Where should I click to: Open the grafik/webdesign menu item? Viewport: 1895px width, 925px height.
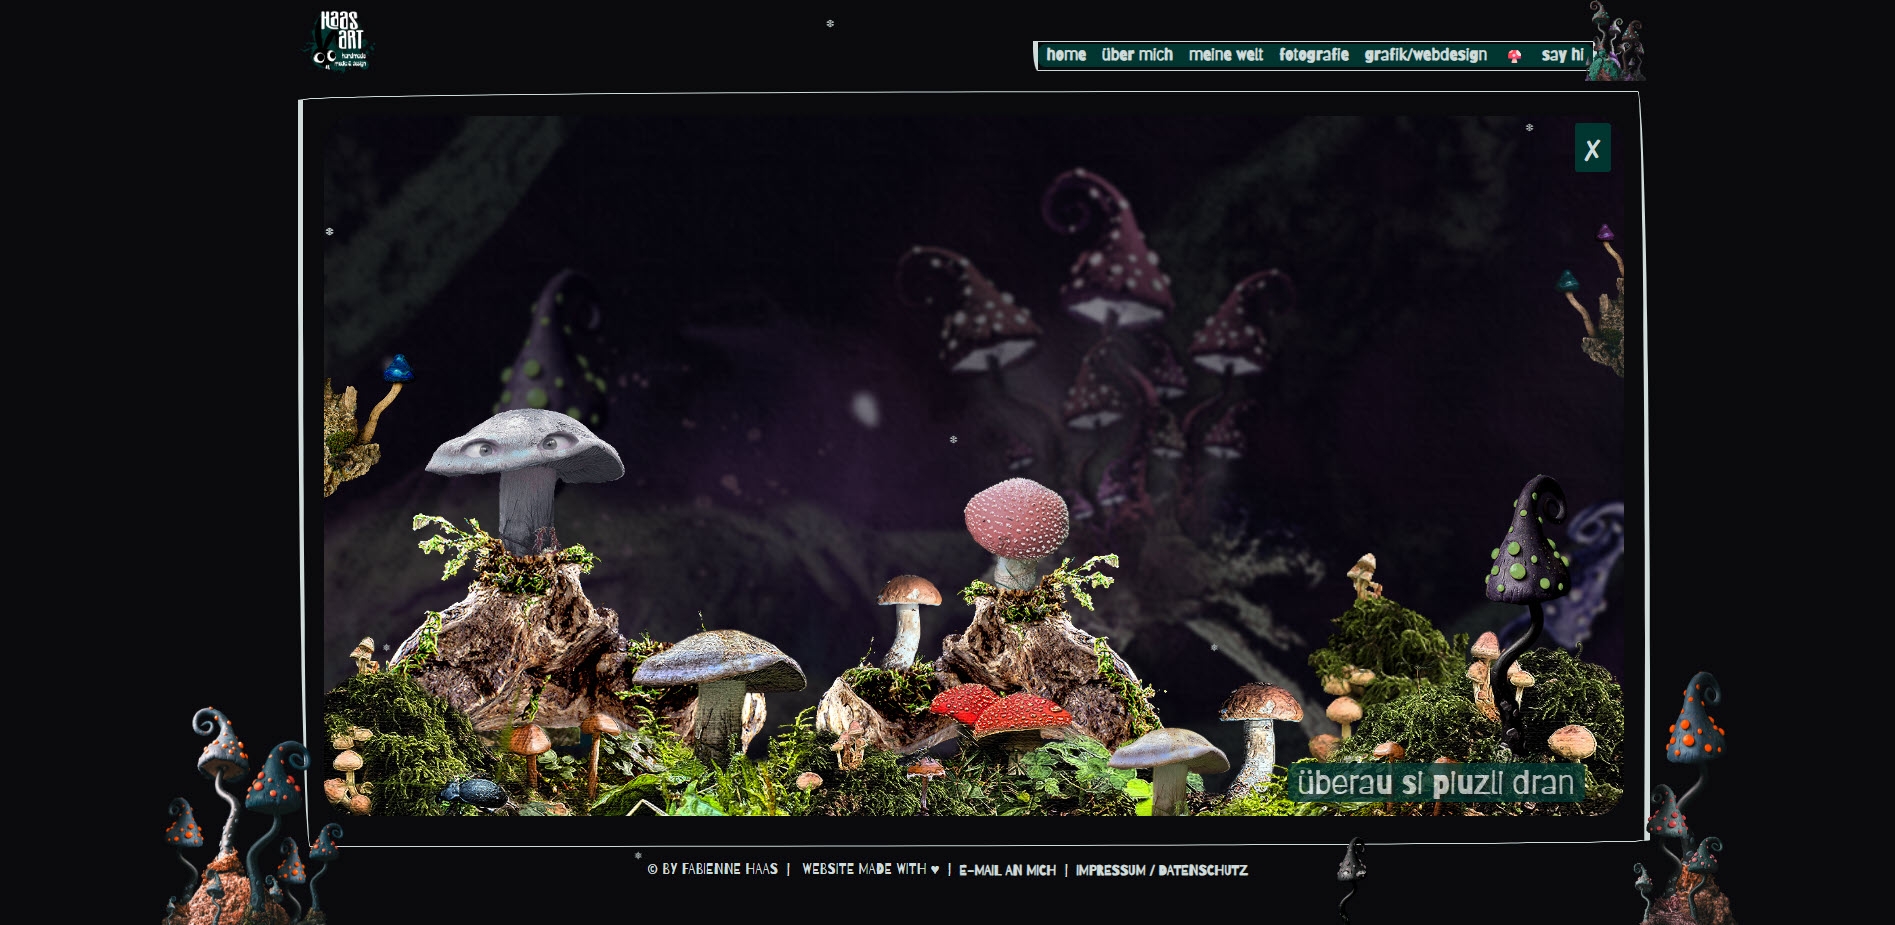tap(1425, 55)
